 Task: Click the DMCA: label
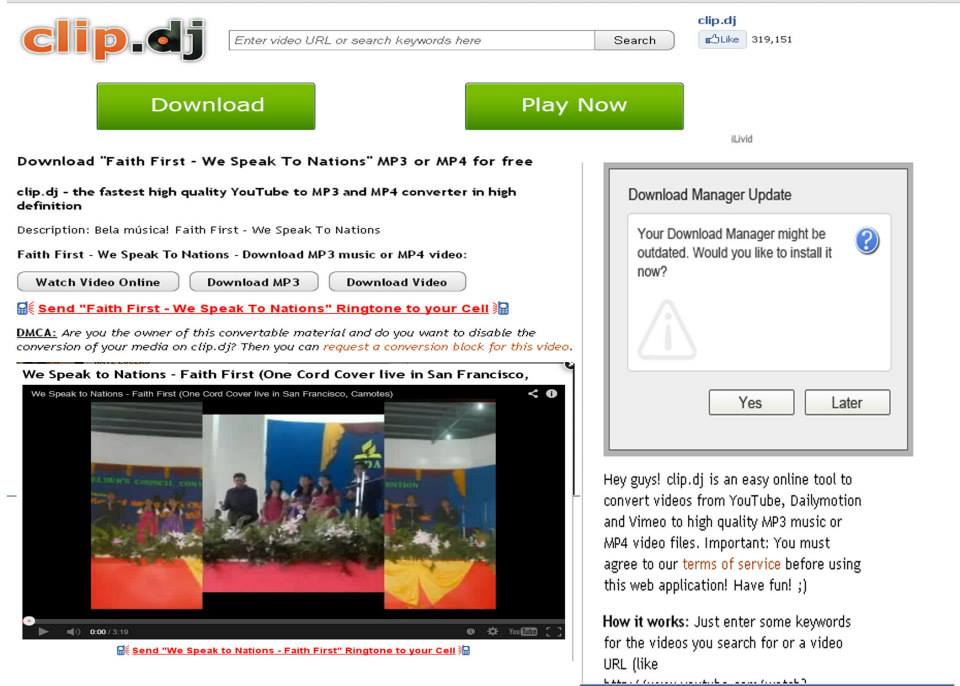pos(36,333)
